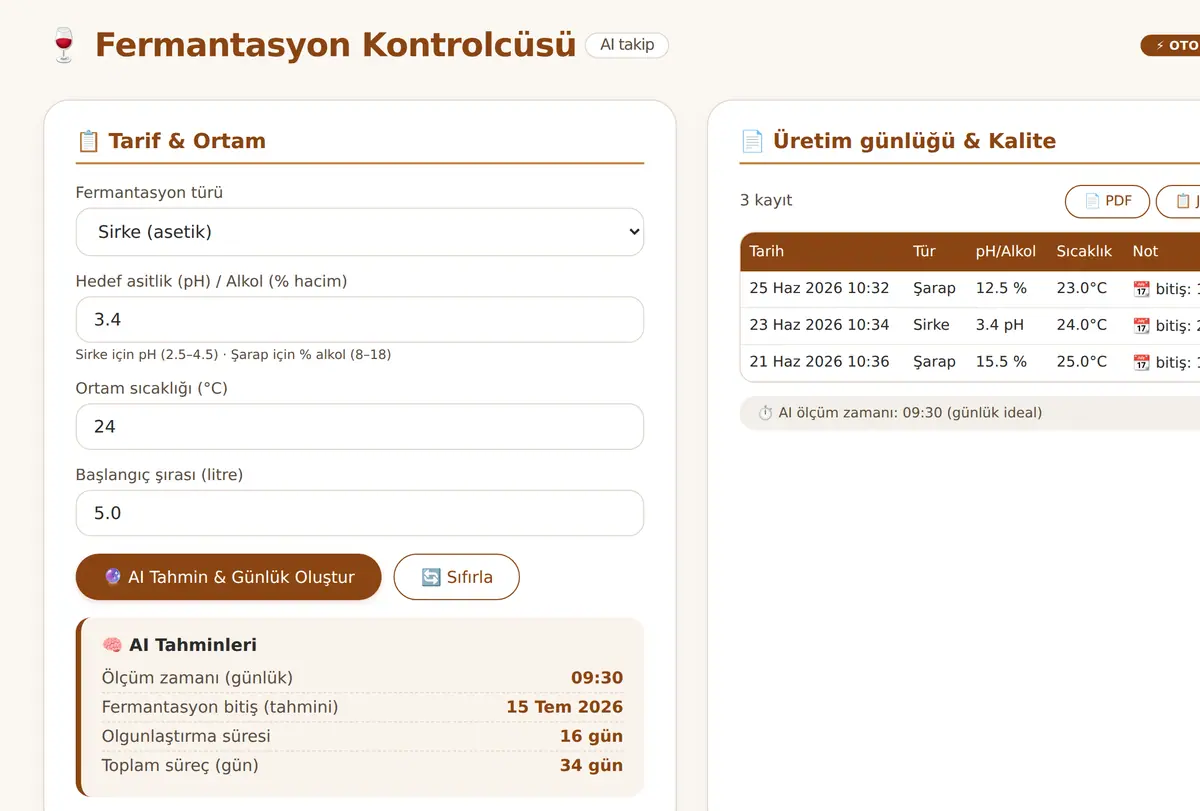Click the AI takip badge
Image resolution: width=1200 pixels, height=811 pixels.
point(627,45)
